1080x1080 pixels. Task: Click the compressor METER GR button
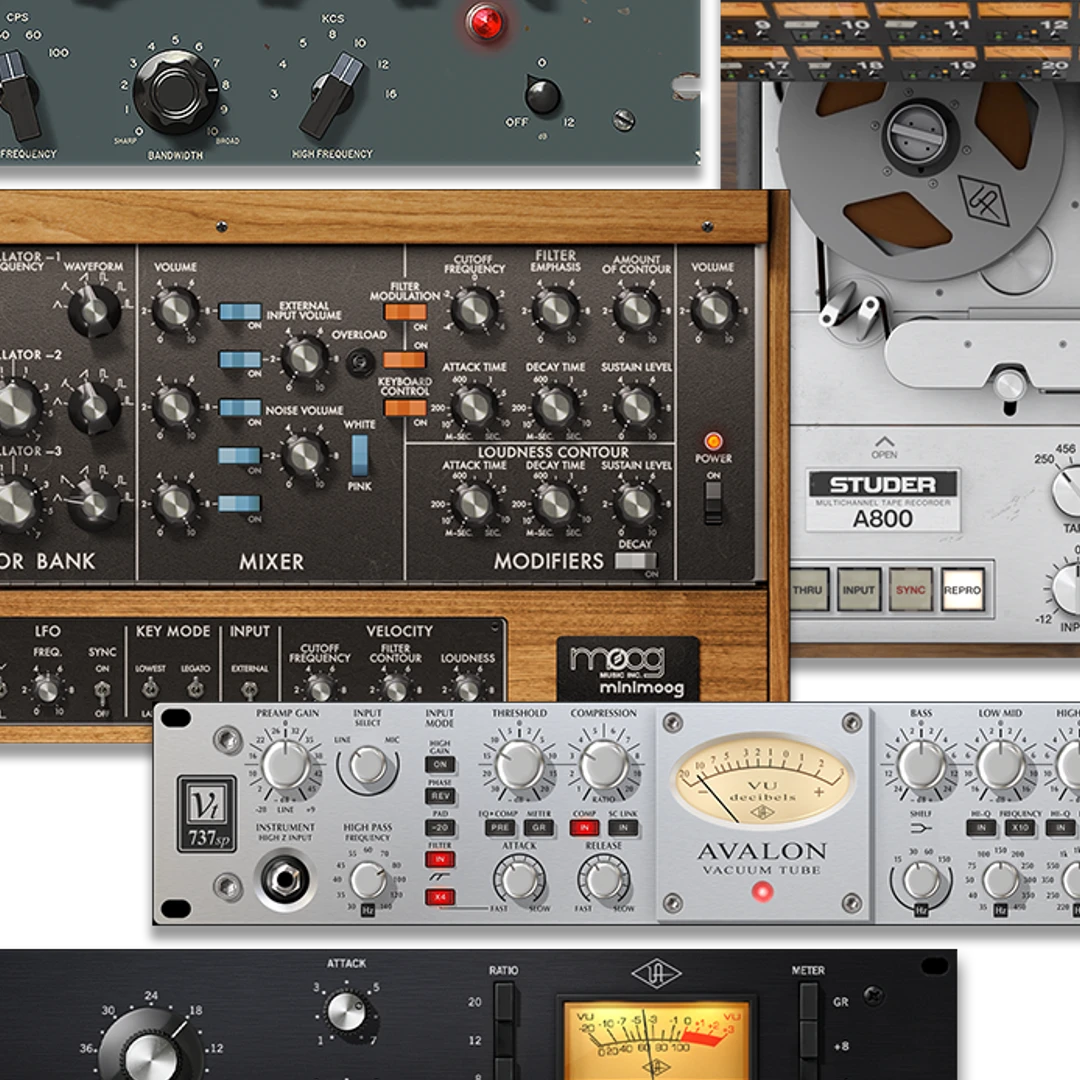[809, 1001]
